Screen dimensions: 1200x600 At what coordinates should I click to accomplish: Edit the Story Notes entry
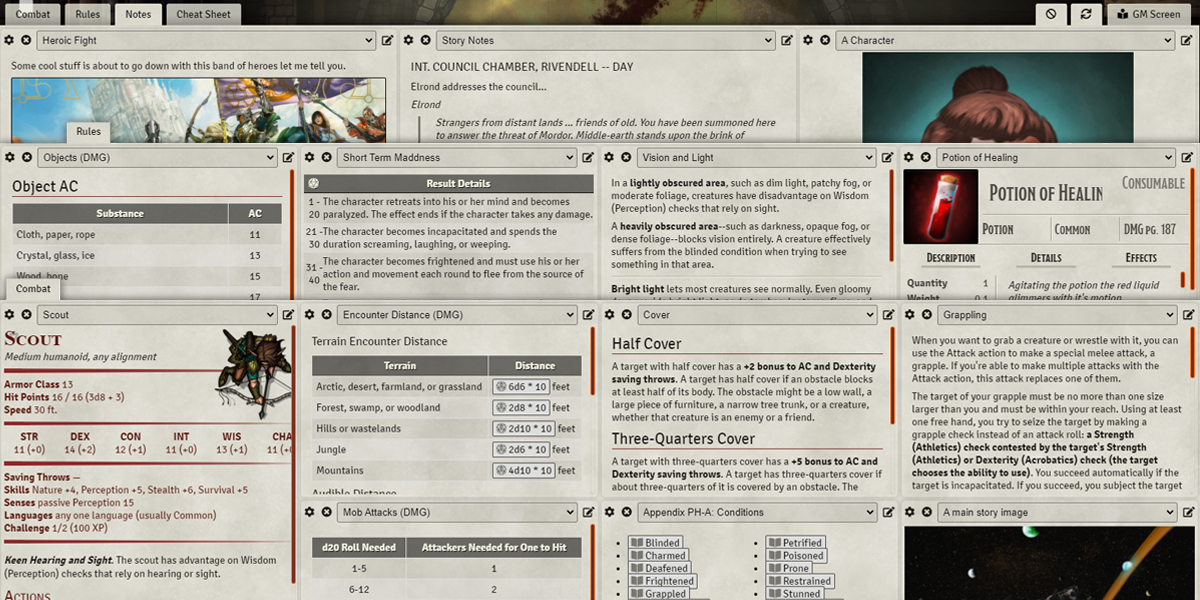point(787,41)
